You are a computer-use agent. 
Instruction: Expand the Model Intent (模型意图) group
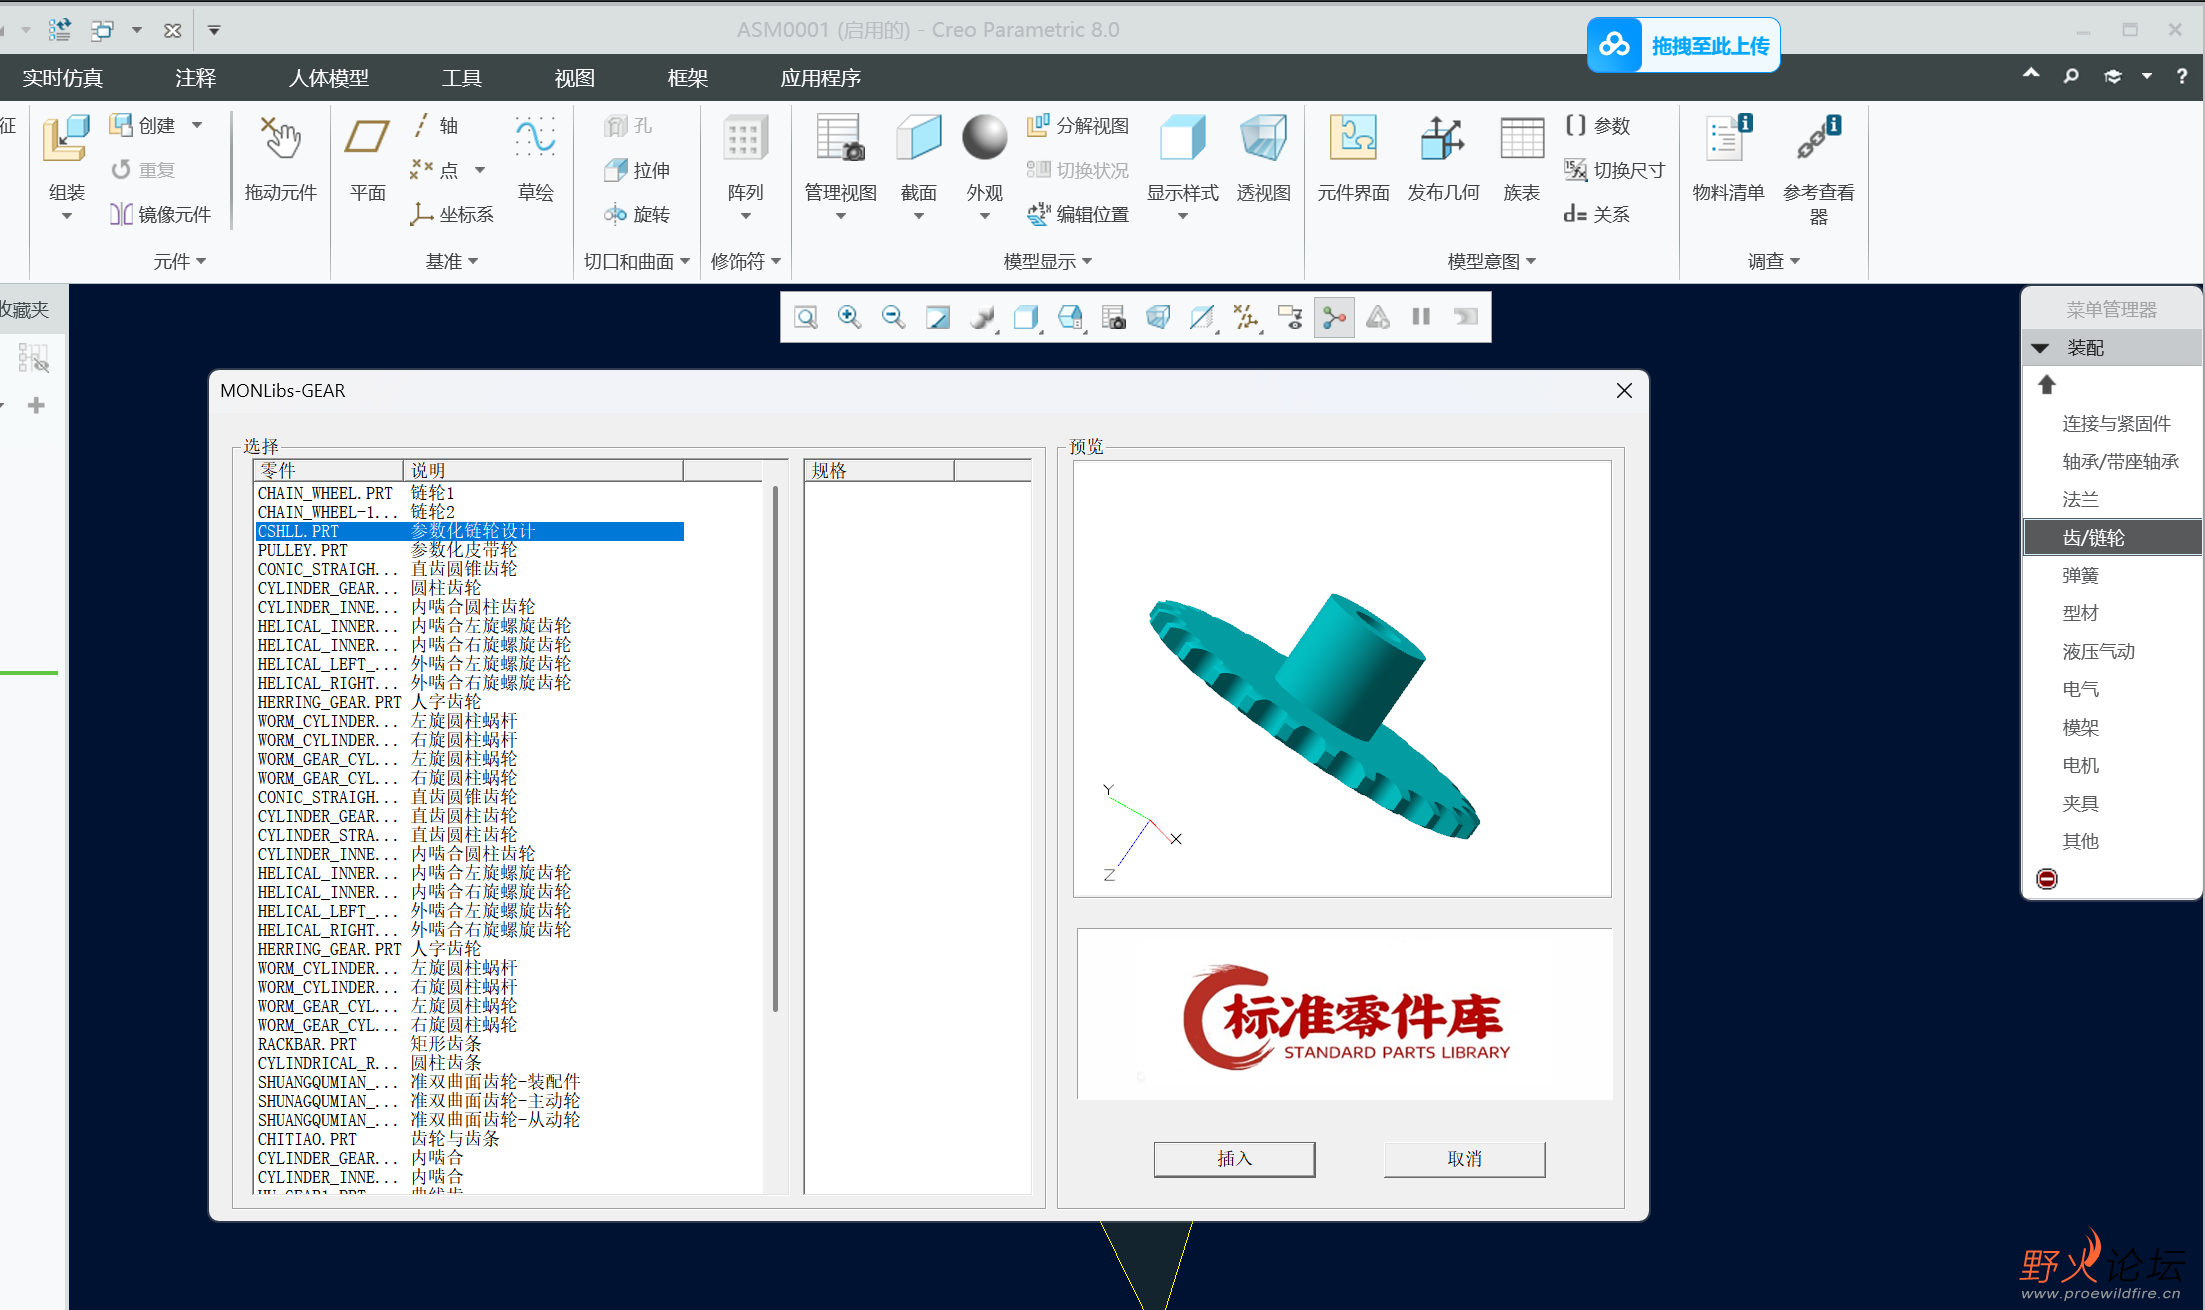[x=1491, y=262]
